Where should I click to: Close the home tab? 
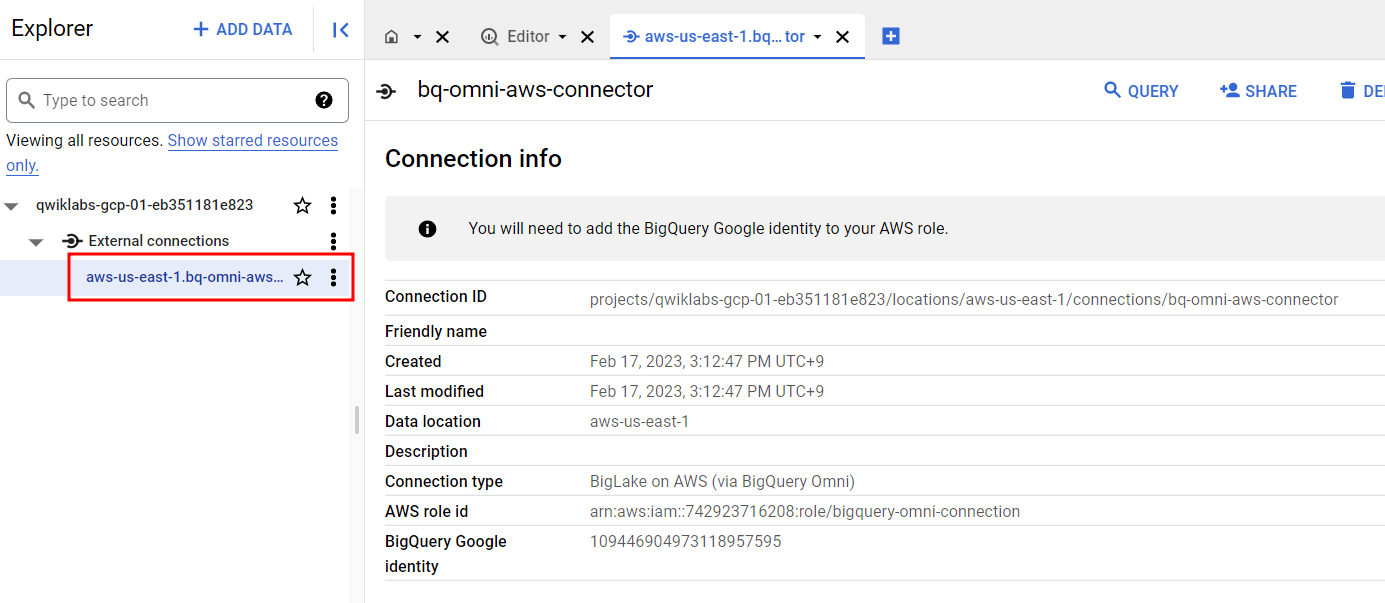click(443, 37)
